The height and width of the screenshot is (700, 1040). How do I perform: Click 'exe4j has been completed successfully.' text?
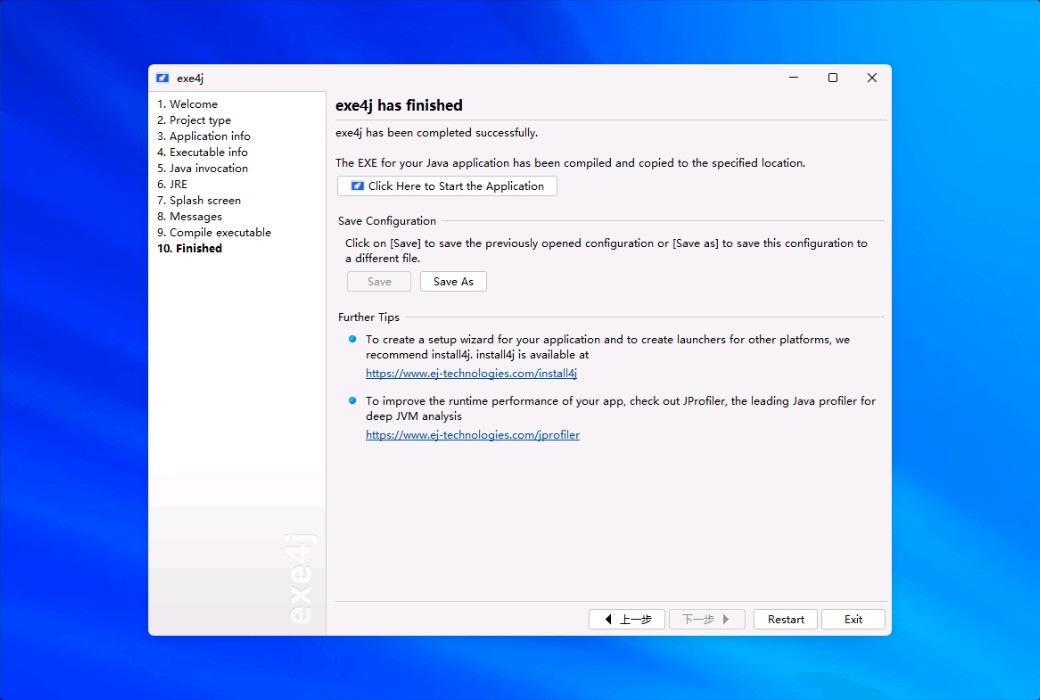click(436, 133)
